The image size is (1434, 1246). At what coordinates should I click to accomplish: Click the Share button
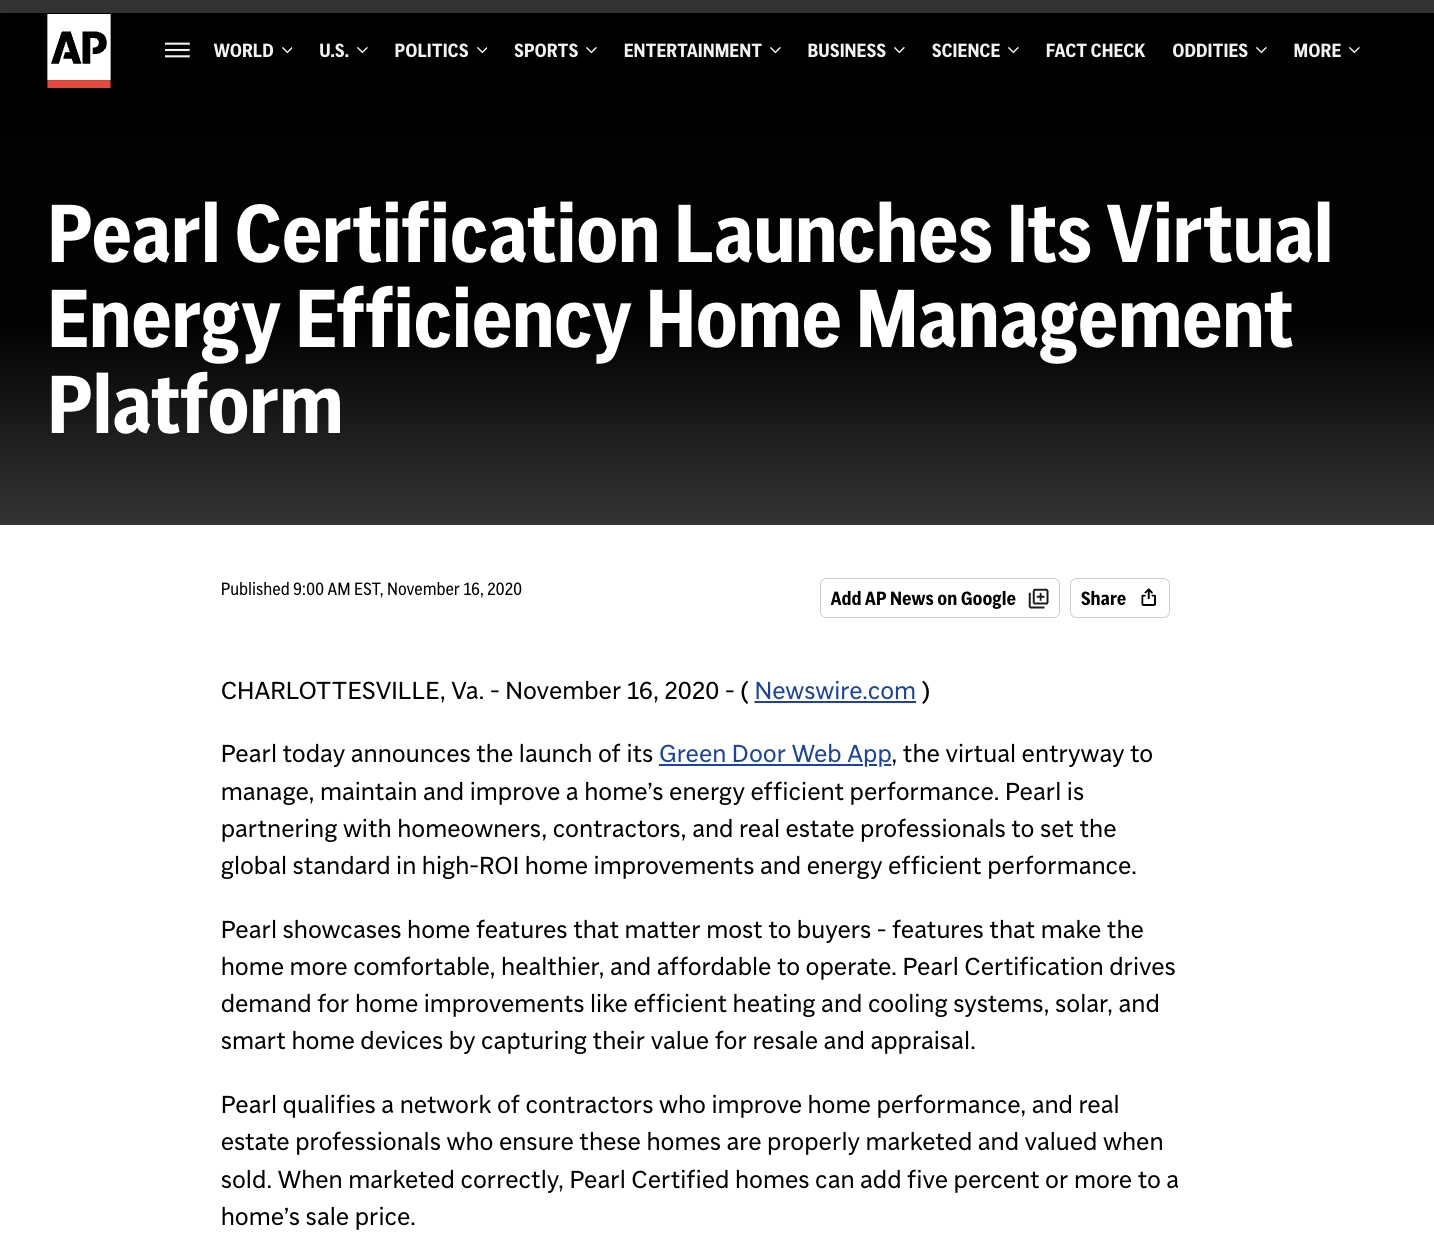[x=1119, y=597]
